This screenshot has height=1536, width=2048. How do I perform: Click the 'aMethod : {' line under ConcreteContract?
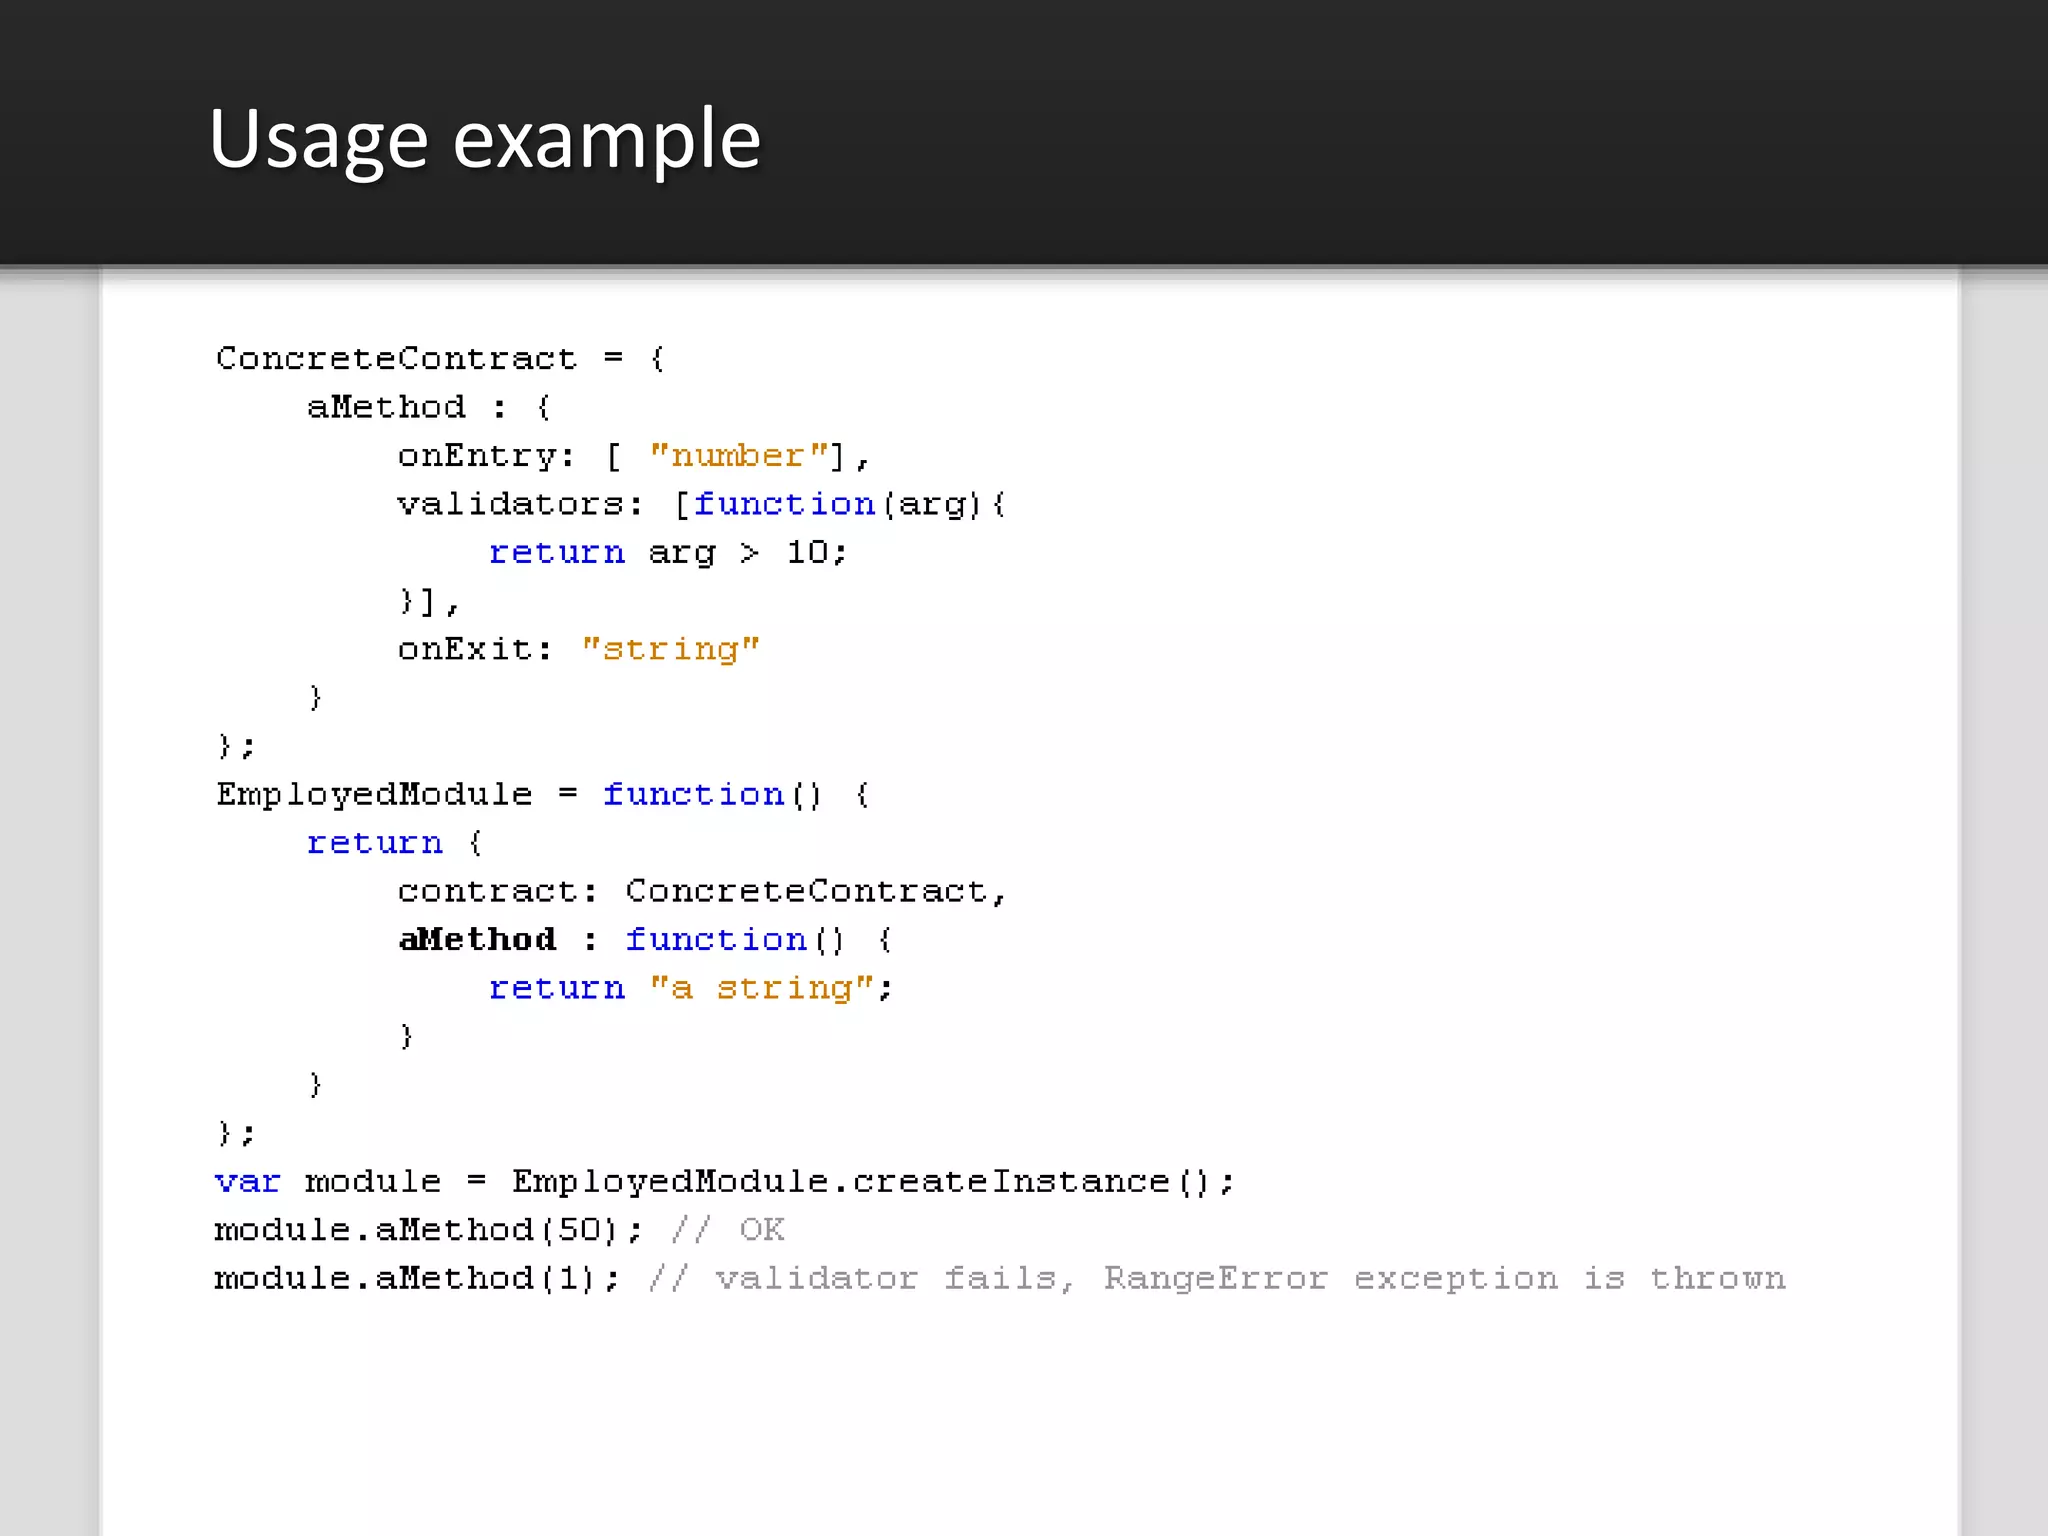pyautogui.click(x=430, y=407)
